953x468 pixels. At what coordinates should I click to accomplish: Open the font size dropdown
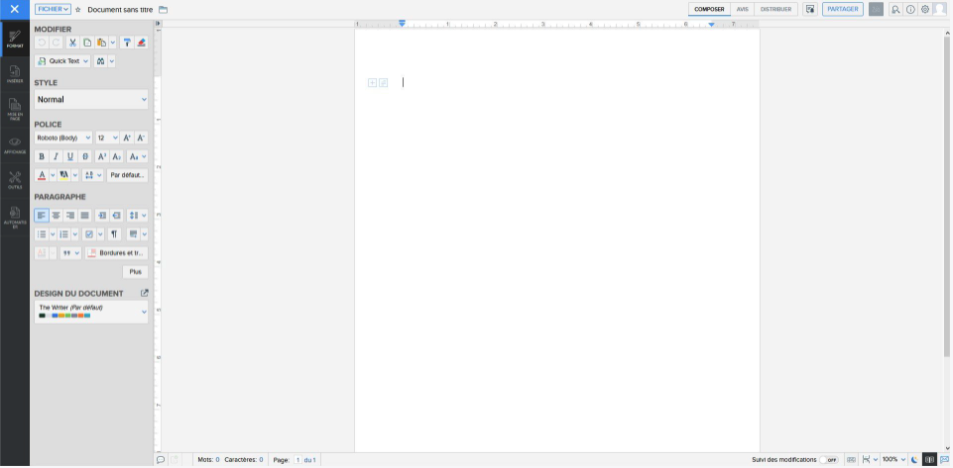point(107,137)
